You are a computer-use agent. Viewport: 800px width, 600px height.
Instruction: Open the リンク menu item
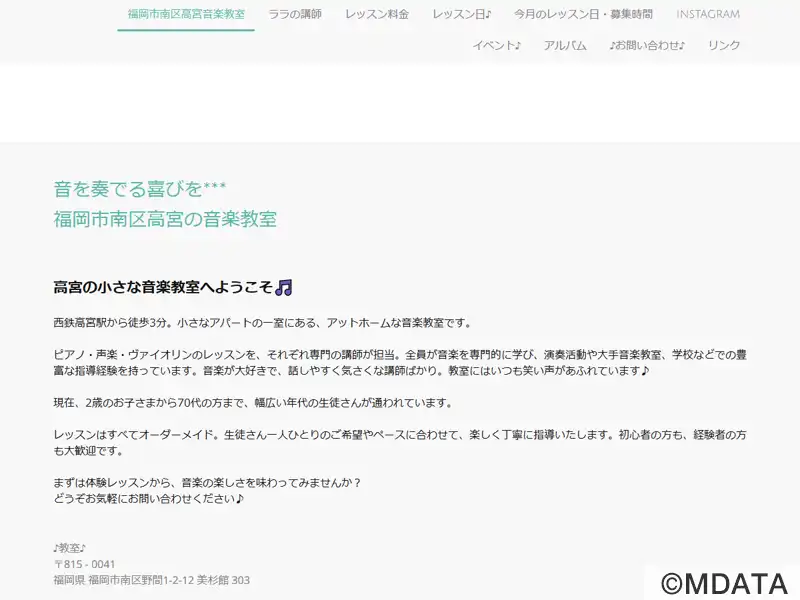(723, 45)
